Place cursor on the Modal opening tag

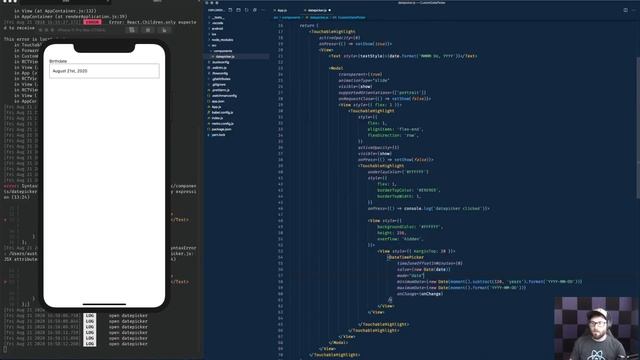coord(336,68)
